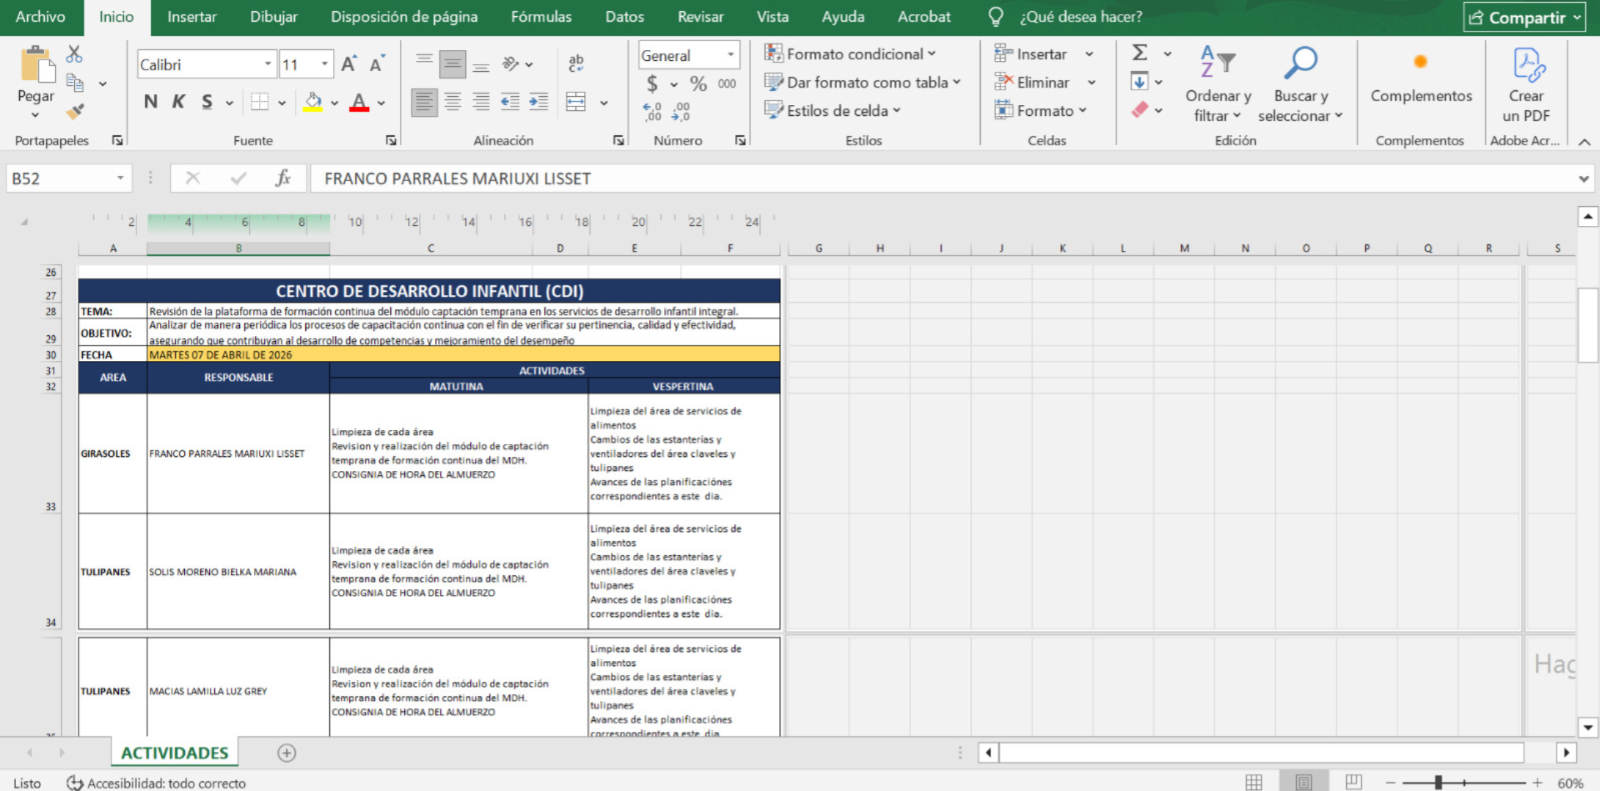1600x791 pixels.
Task: Select the Format Painter brush icon
Action: pos(74,111)
